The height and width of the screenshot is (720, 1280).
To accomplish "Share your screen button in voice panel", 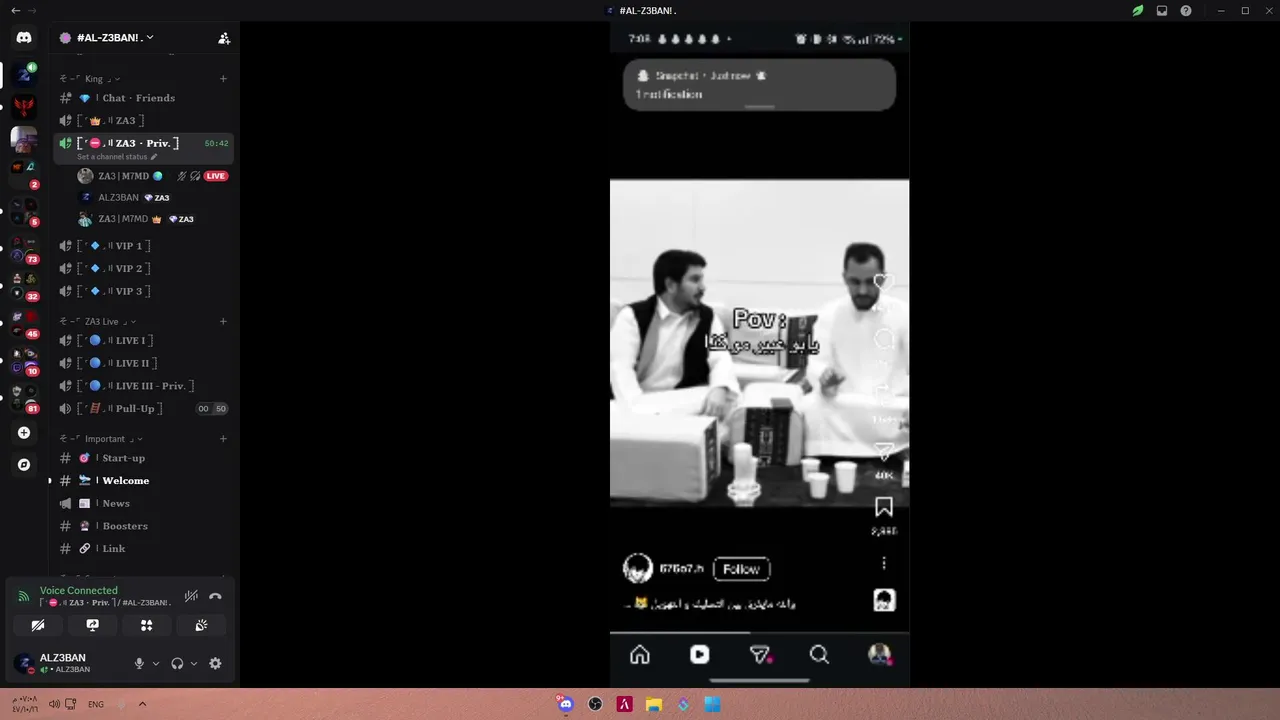I will point(92,625).
